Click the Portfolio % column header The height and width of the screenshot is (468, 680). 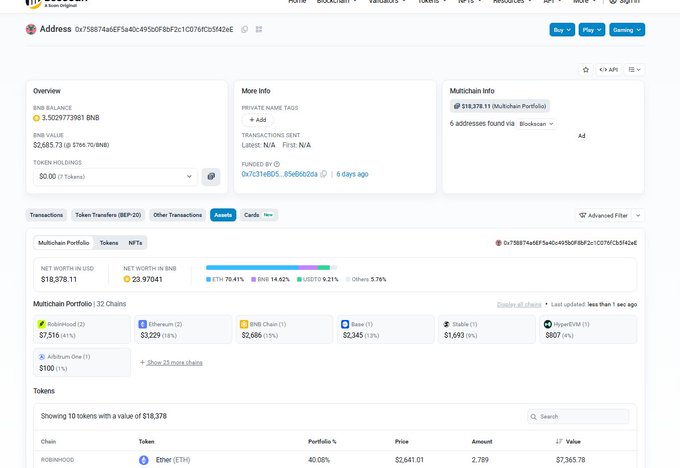click(x=322, y=442)
